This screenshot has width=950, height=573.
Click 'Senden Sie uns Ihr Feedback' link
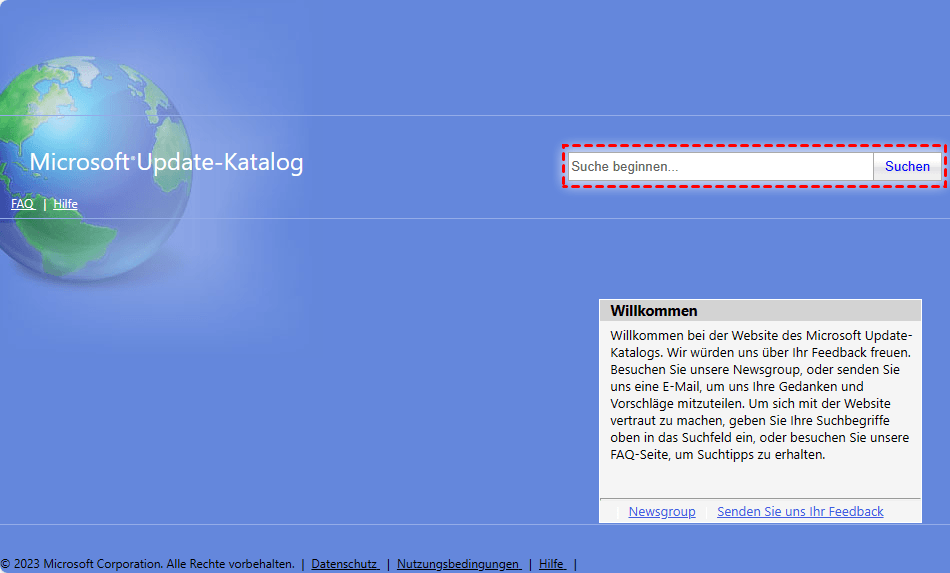pos(800,512)
